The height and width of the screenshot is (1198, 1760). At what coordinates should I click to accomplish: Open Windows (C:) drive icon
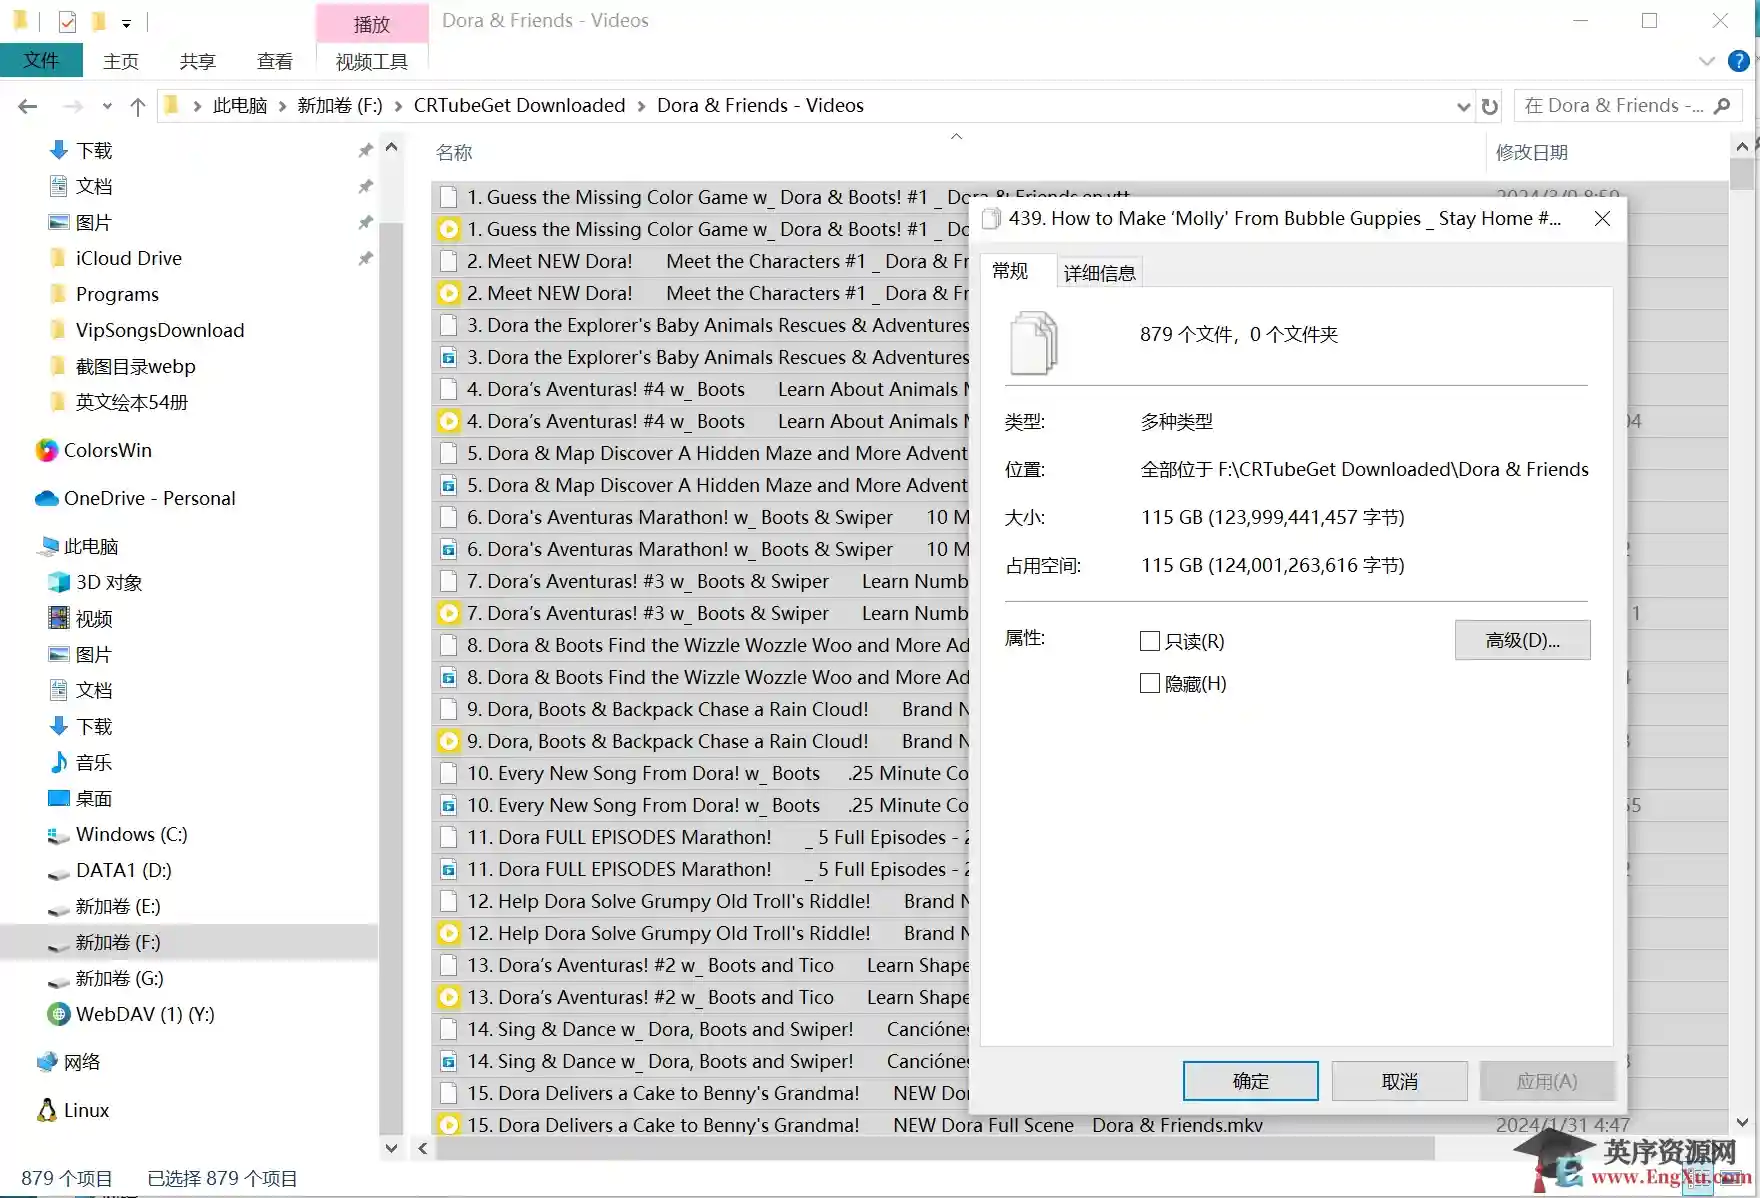59,834
